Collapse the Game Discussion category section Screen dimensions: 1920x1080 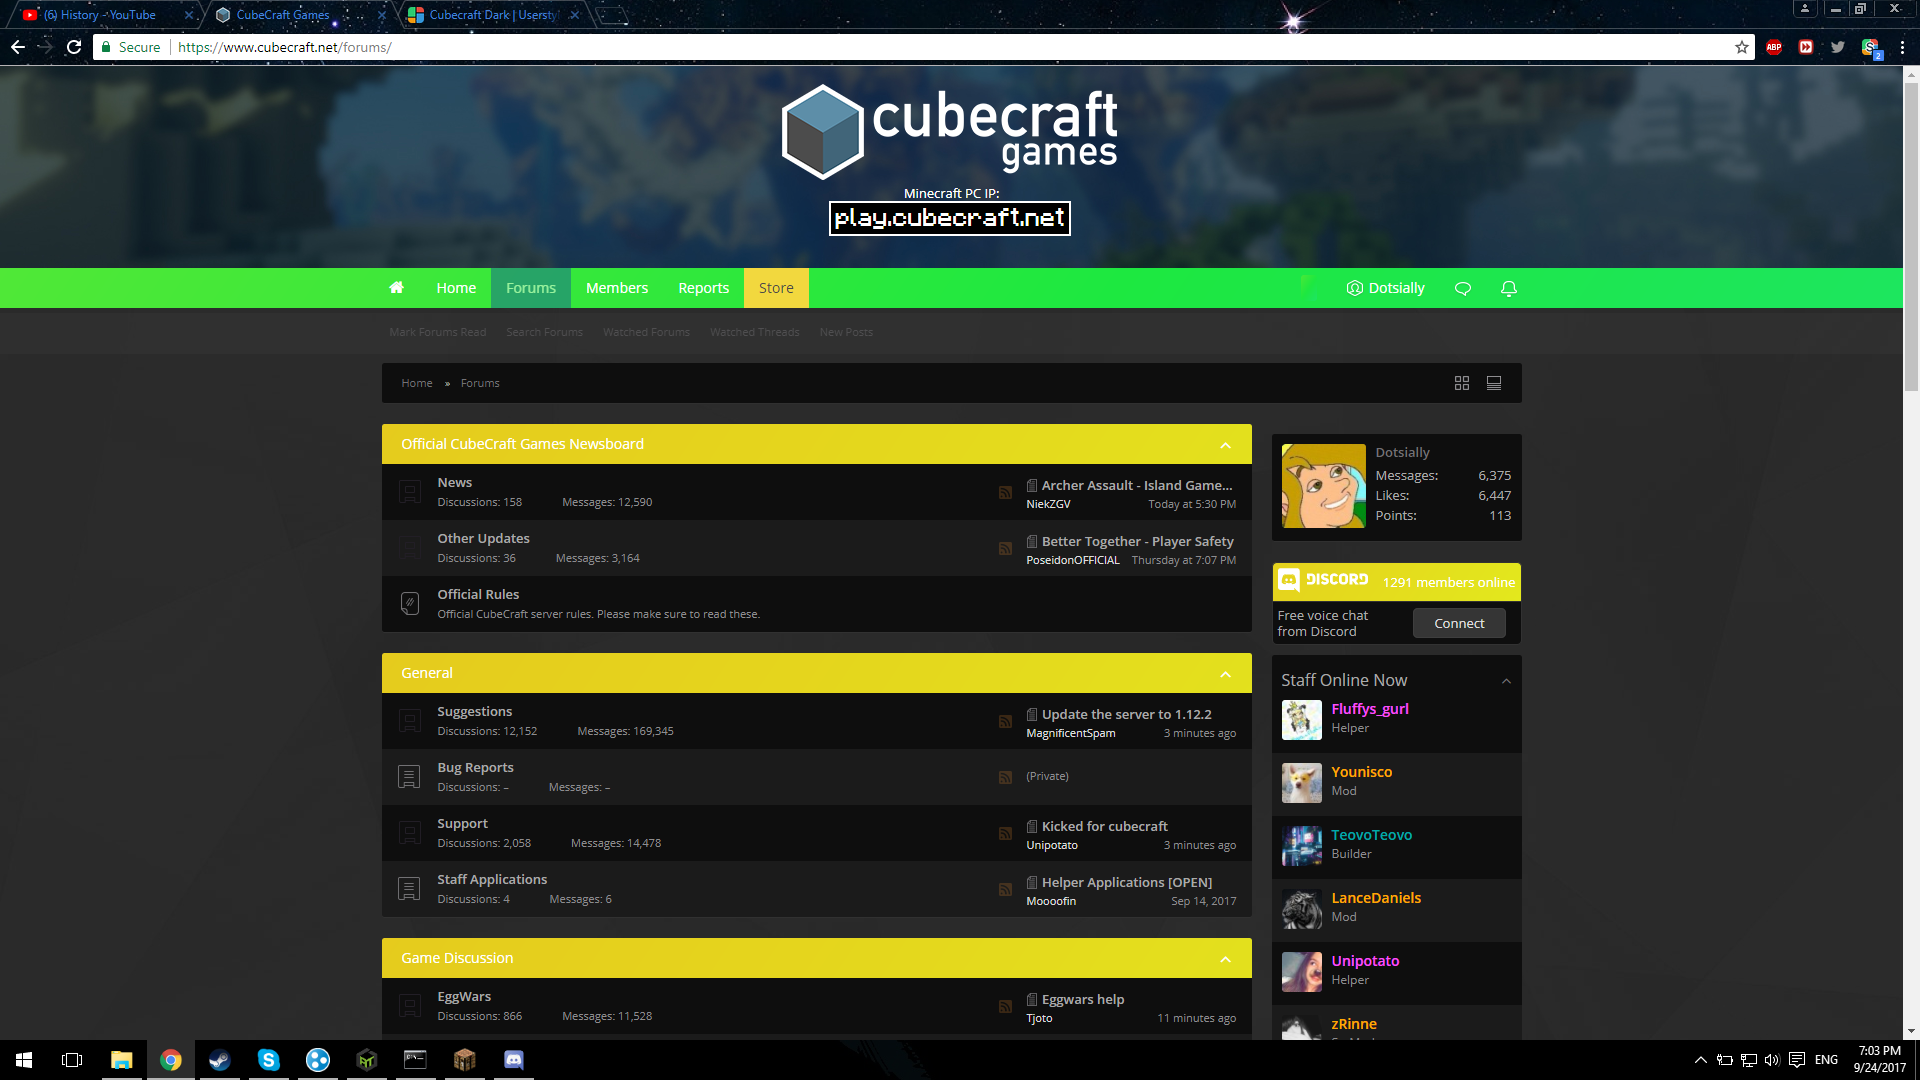[x=1225, y=959]
